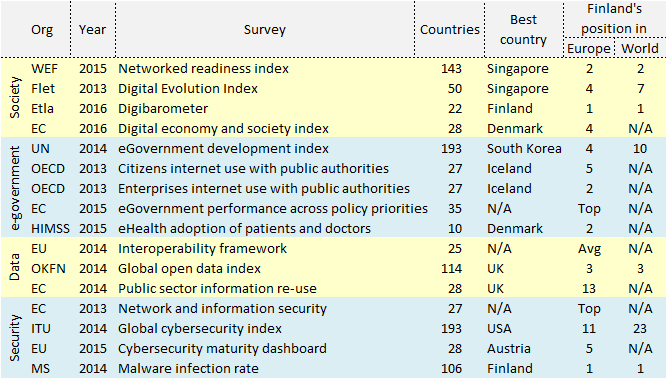
Task: Select the South Korea best country cell
Action: click(x=524, y=149)
